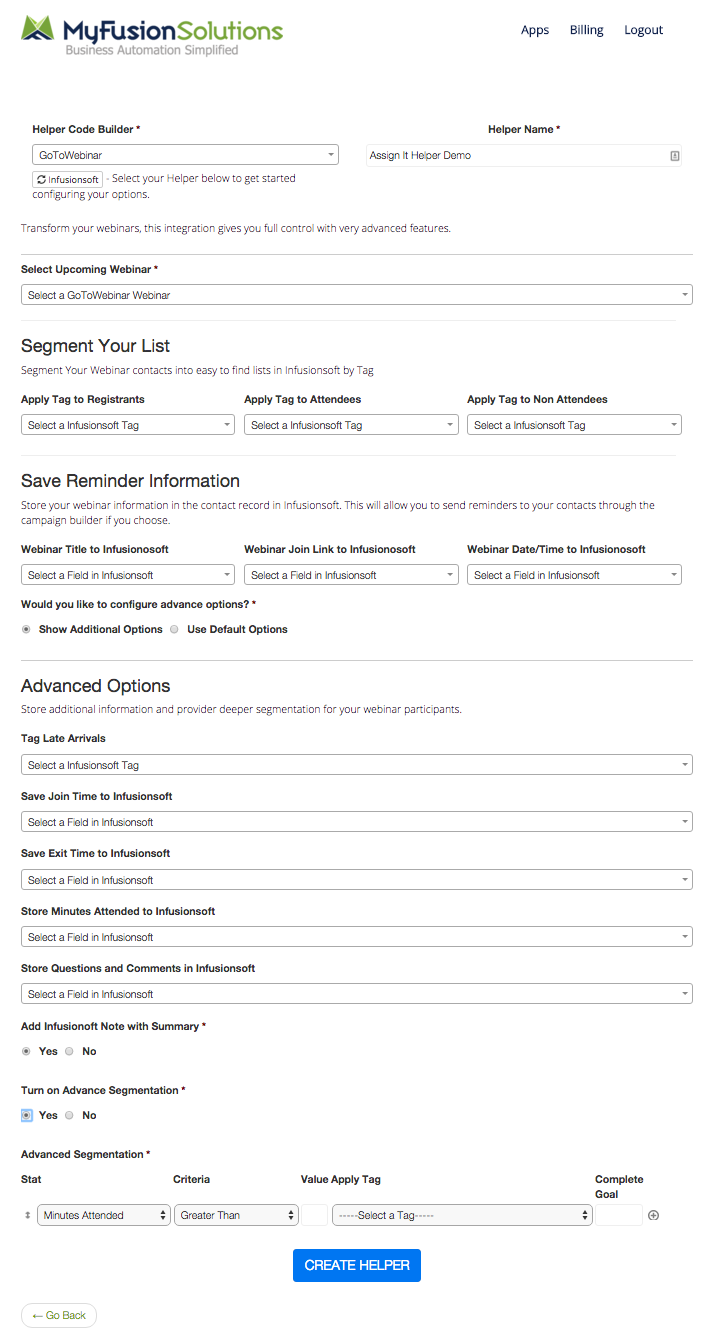Click Logout in top navigation

coord(644,30)
